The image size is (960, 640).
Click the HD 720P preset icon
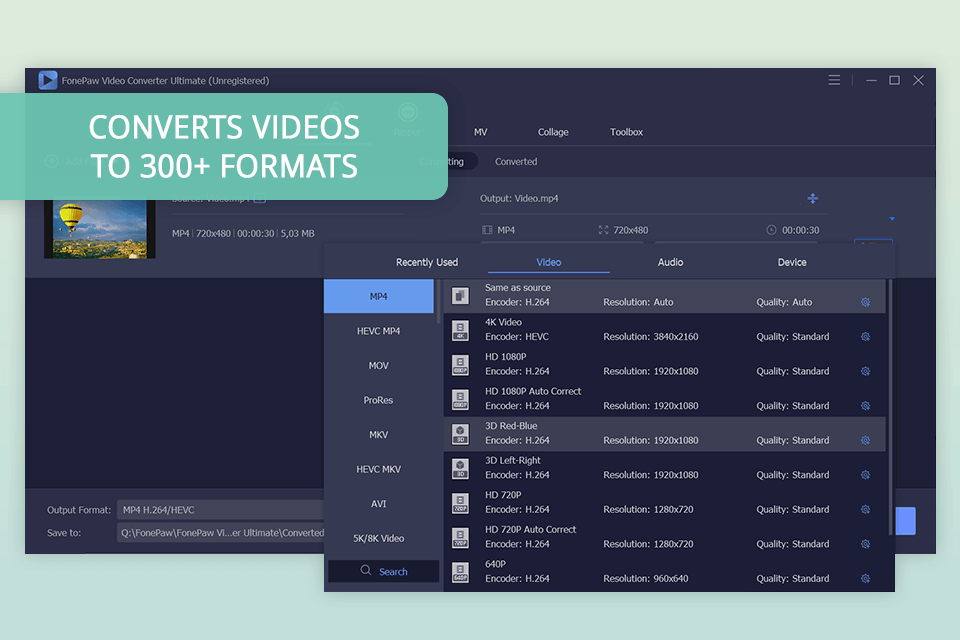pyautogui.click(x=460, y=503)
